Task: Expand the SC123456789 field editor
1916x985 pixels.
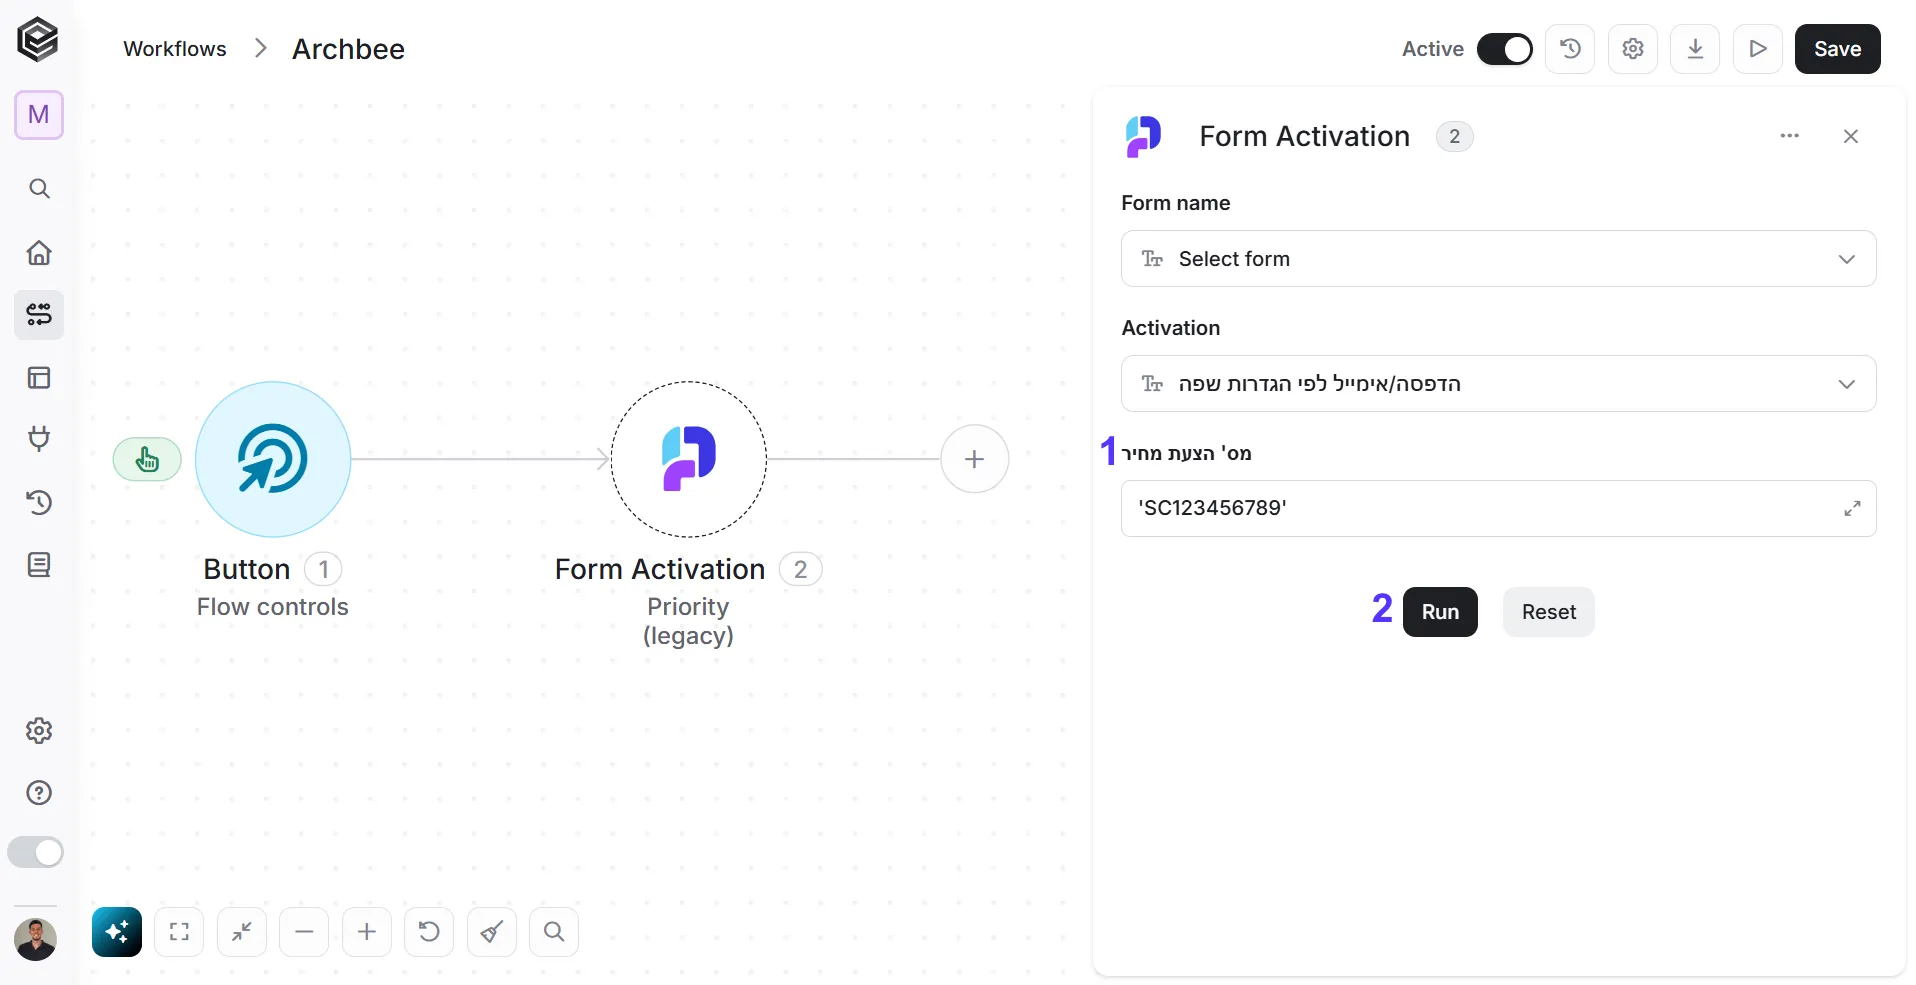Action: [x=1852, y=509]
